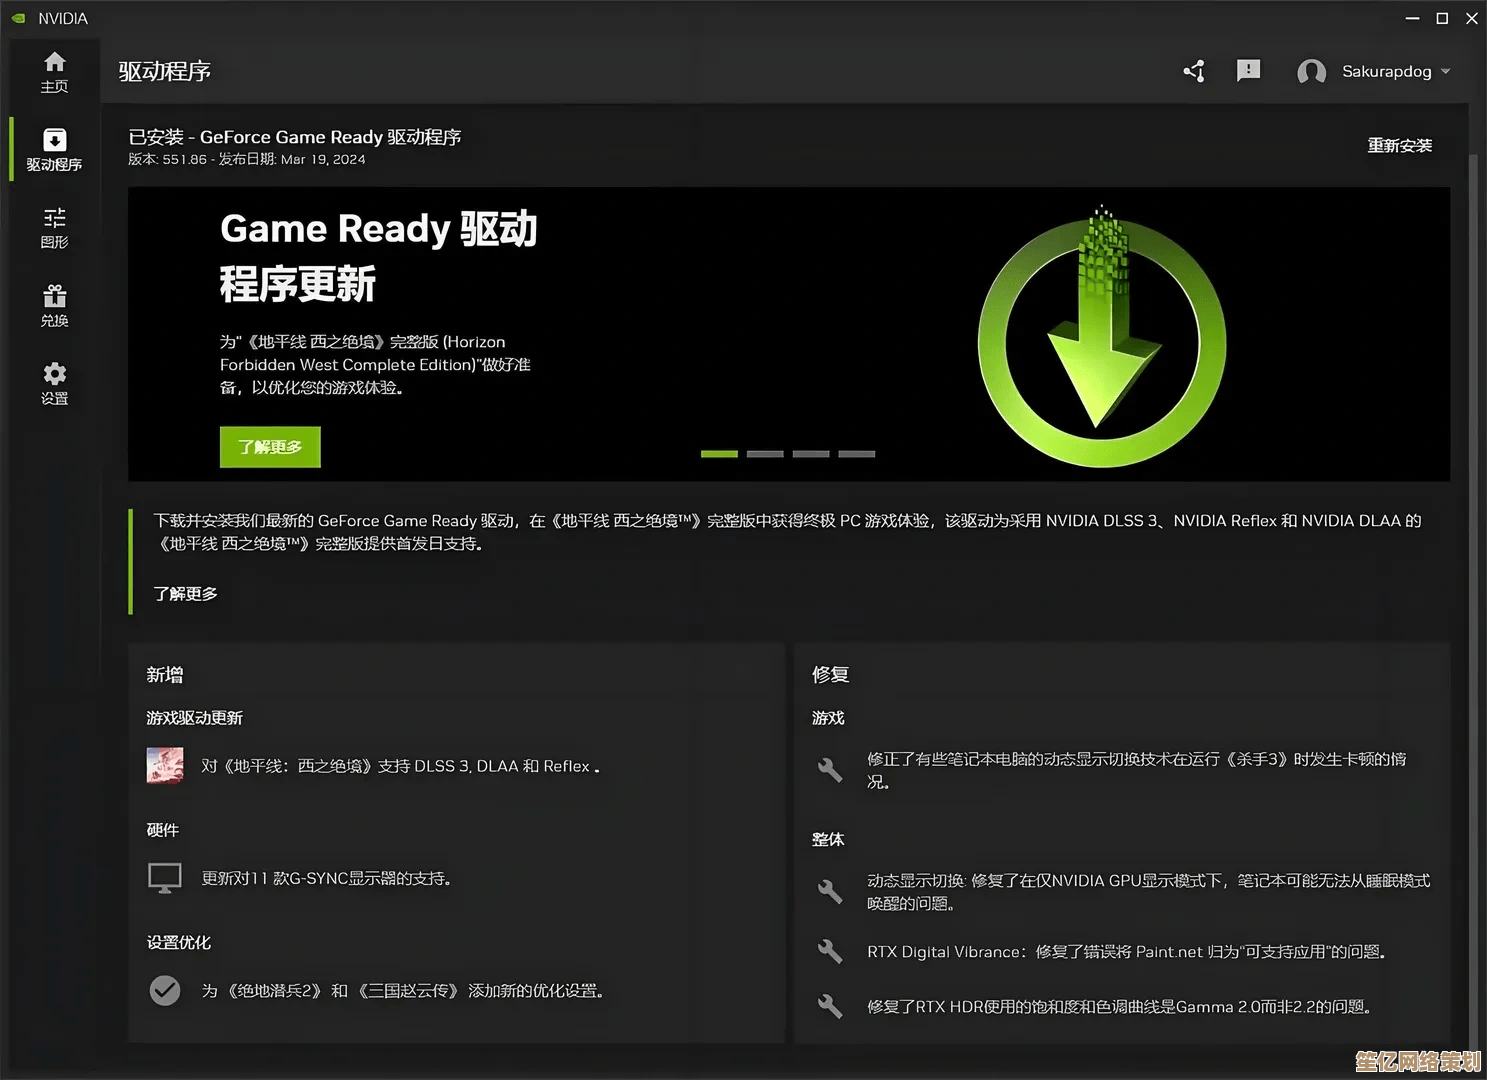1487x1080 pixels.
Task: Click the green 了解更多 banner button
Action: point(270,447)
